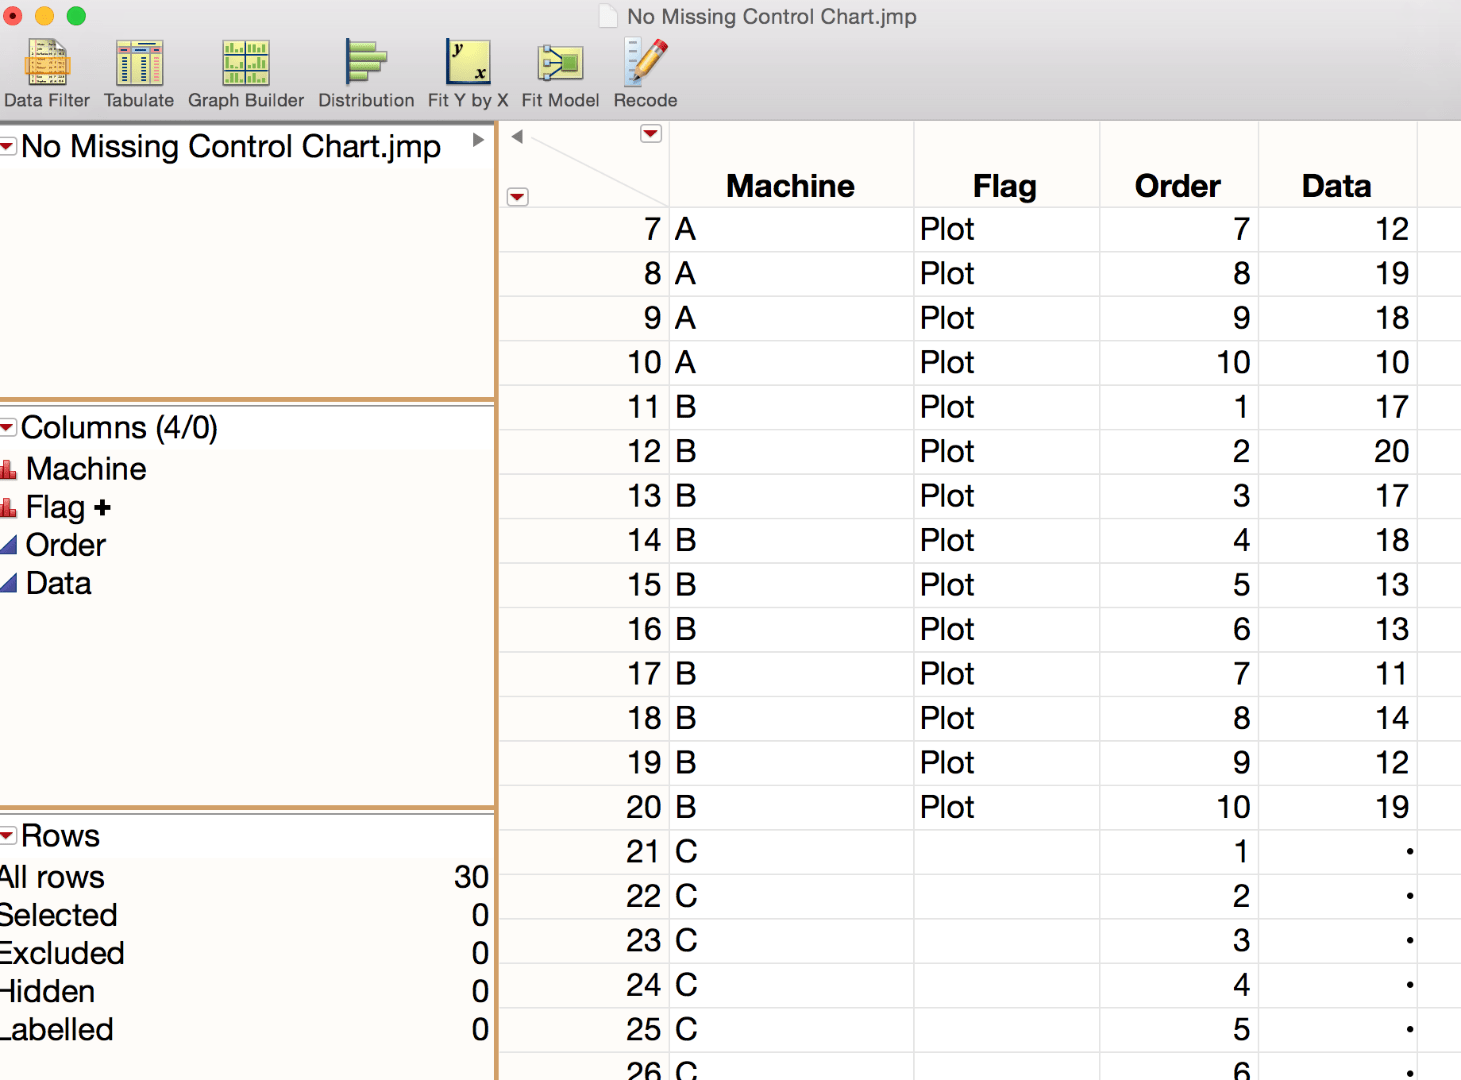
Task: Select the Machine column in the Columns list
Action: click(x=86, y=469)
